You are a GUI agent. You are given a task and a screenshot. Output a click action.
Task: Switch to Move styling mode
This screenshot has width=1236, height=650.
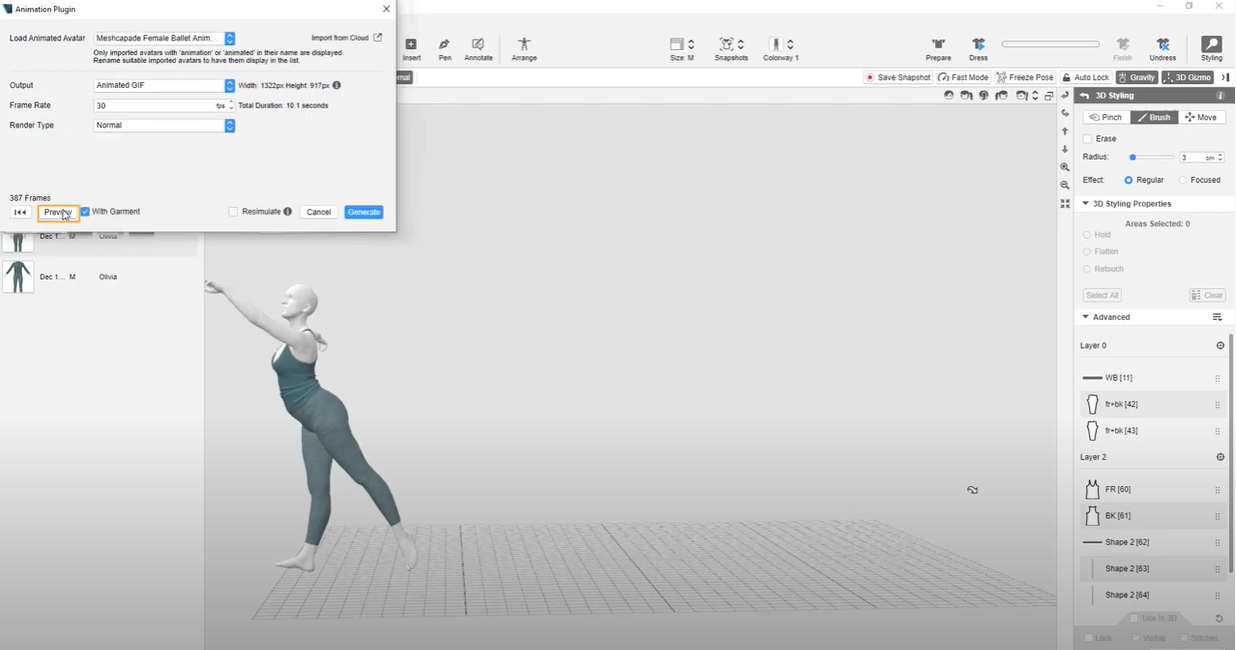pos(1200,118)
